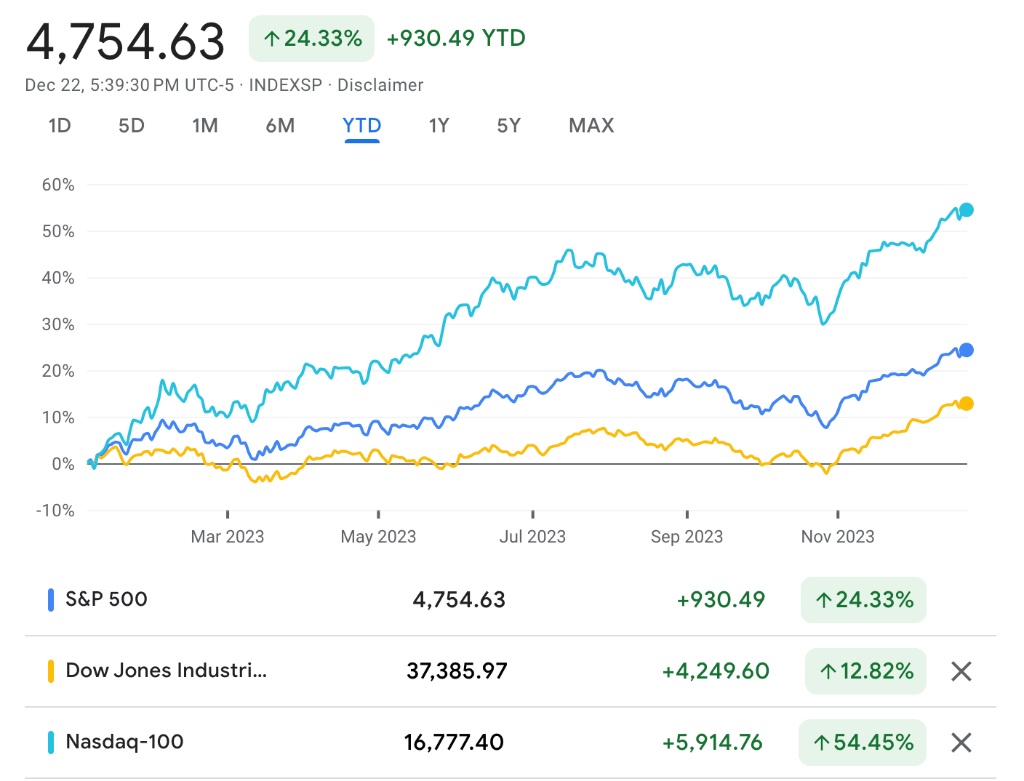The image size is (1024, 781).
Task: Click the Nasdaq-100 cyan endpoint dot on chart
Action: [x=966, y=210]
